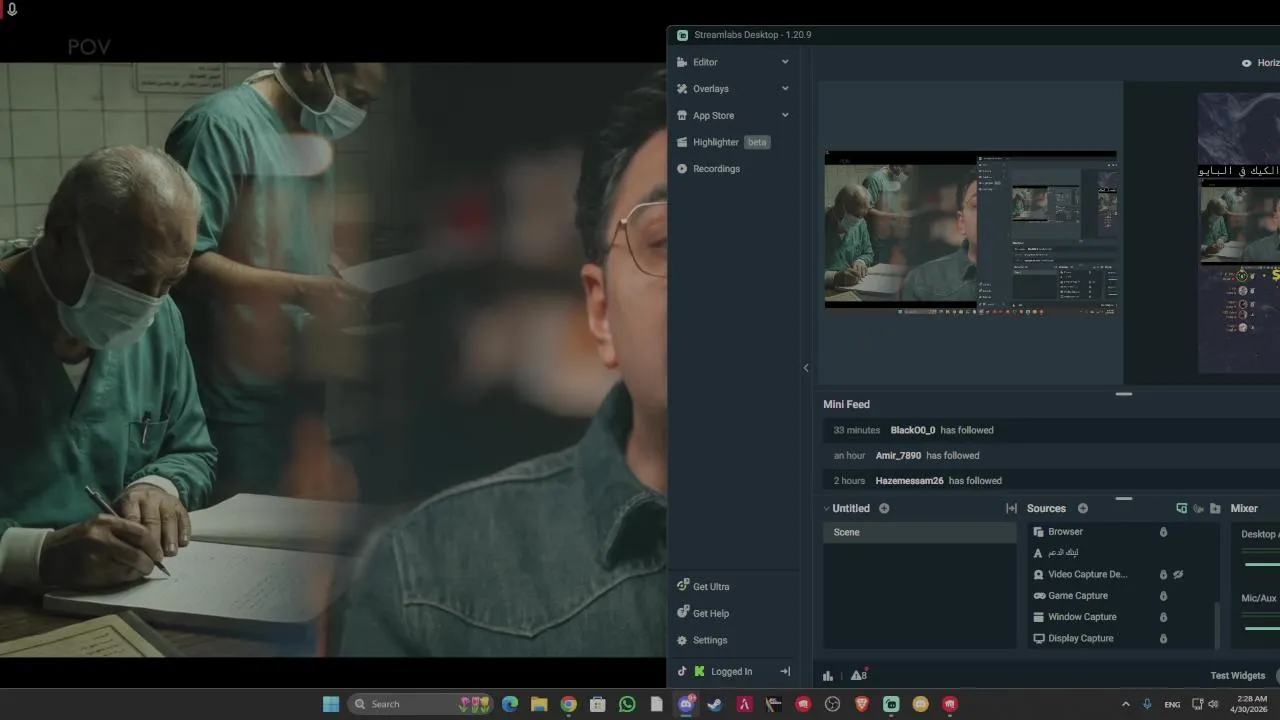Viewport: 1280px width, 720px height.
Task: Click the resize handle above Mini Feed
Action: click(1124, 394)
